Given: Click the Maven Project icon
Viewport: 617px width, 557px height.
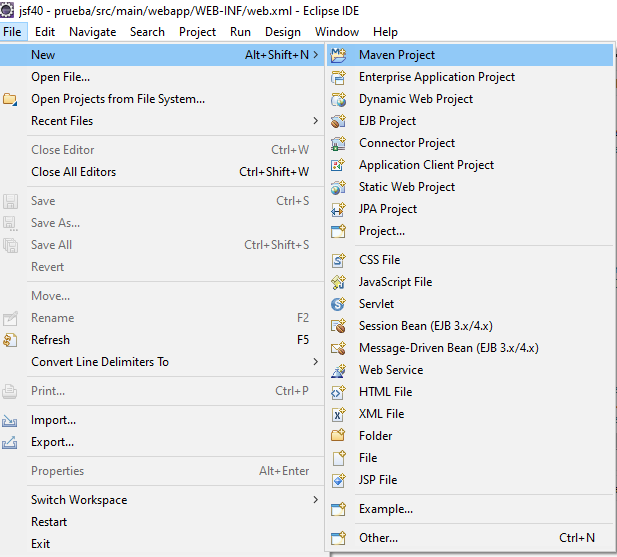Looking at the screenshot, I should point(338,55).
